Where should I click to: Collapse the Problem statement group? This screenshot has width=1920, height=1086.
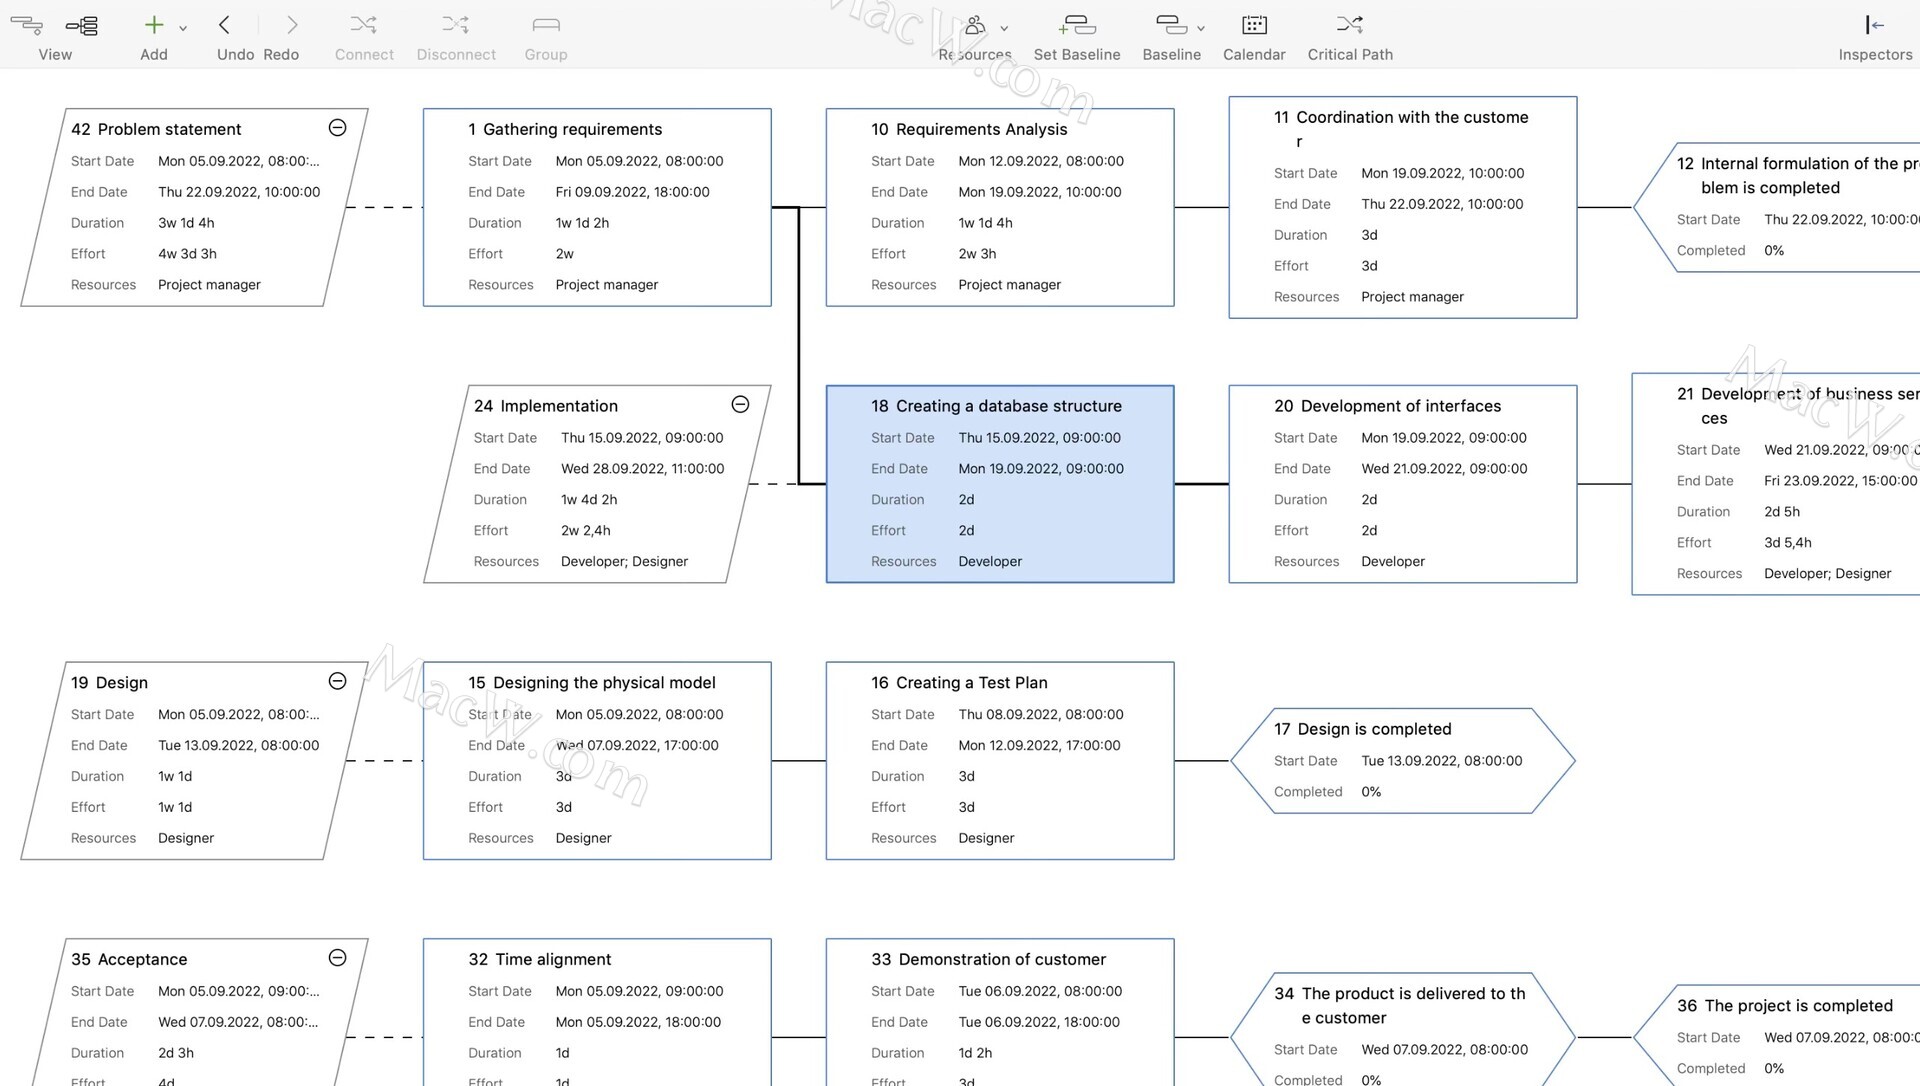pyautogui.click(x=338, y=128)
